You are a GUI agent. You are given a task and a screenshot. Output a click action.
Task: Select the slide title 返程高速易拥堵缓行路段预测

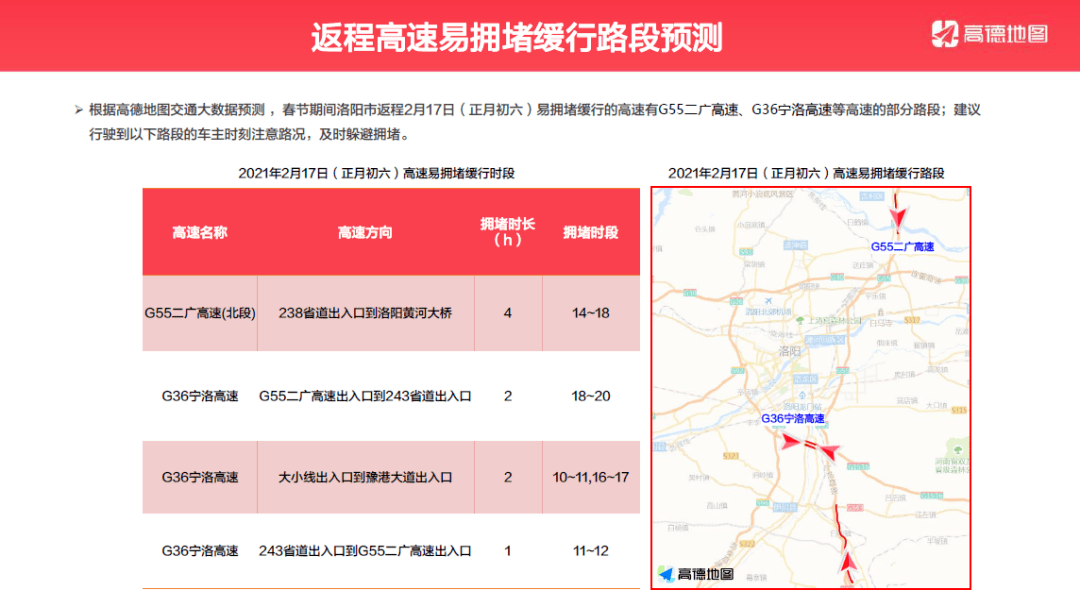(517, 37)
